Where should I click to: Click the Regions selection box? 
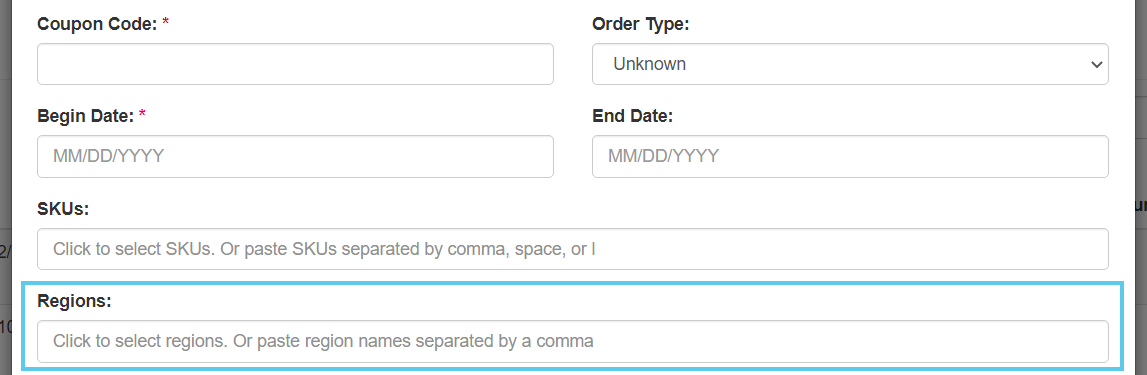click(573, 341)
